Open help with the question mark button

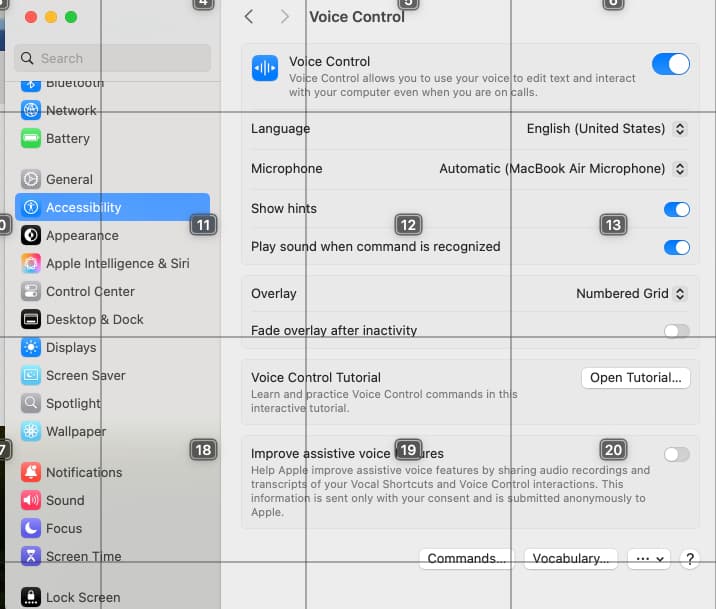click(x=690, y=559)
